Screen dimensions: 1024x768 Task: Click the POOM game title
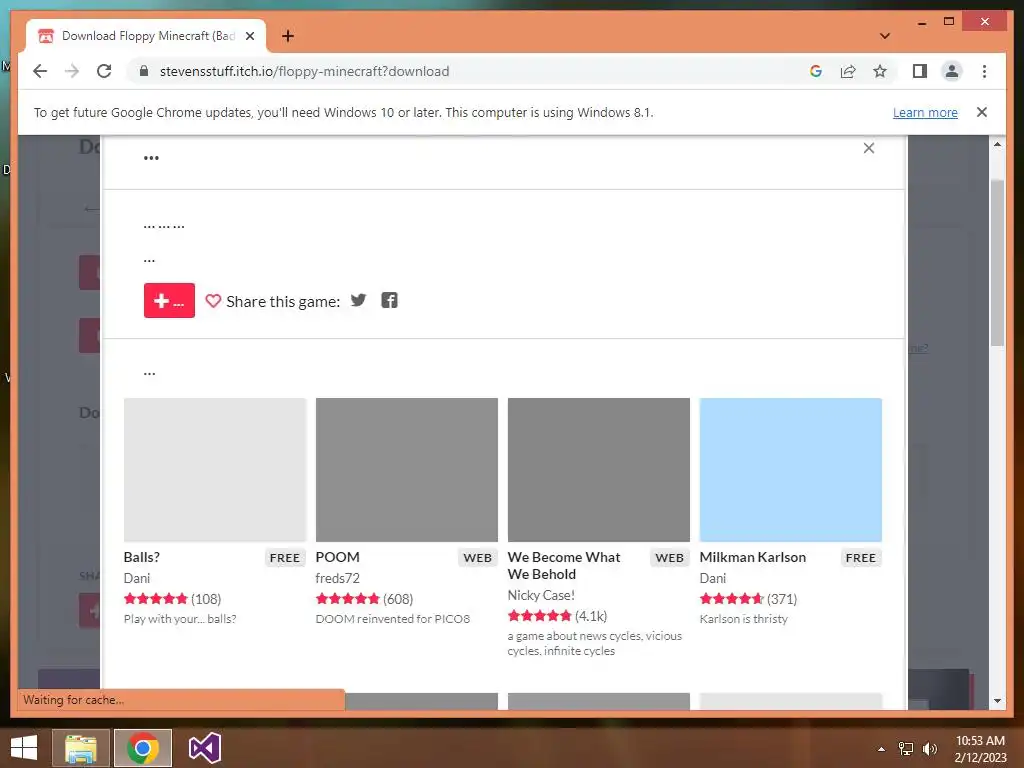[x=338, y=557]
